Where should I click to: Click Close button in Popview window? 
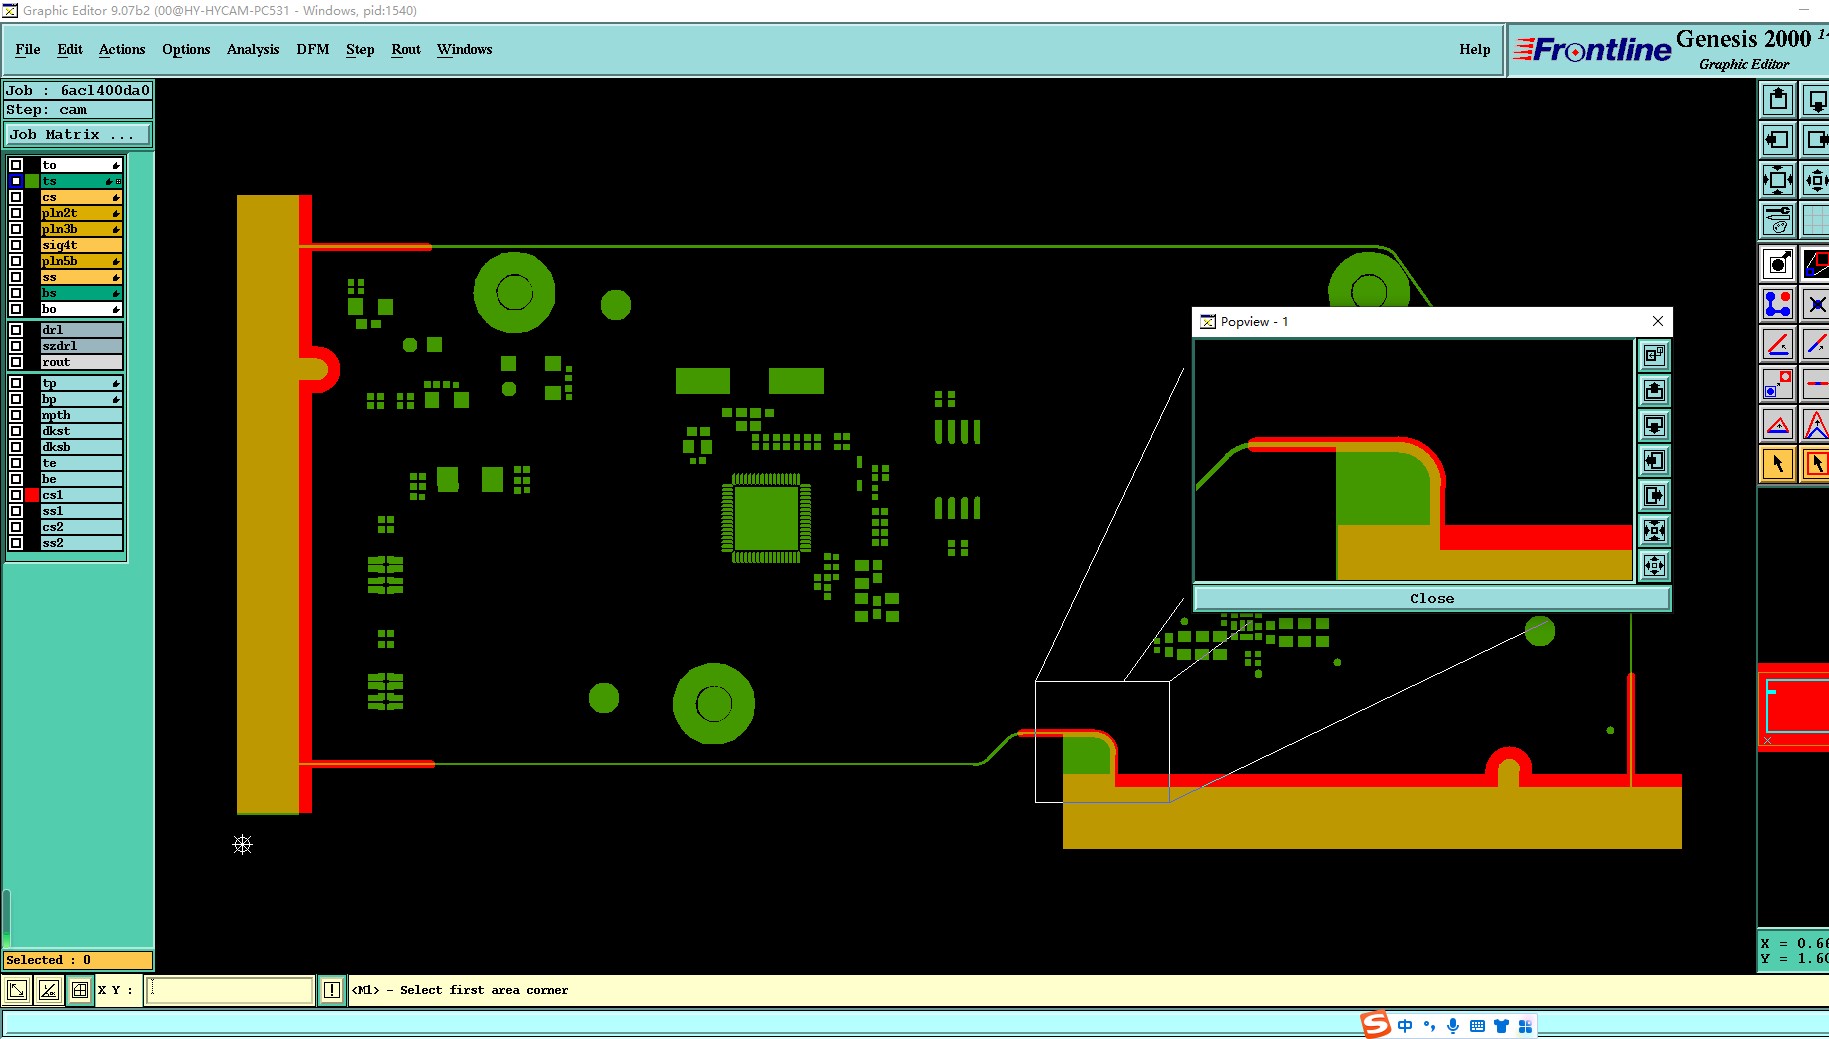click(x=1432, y=598)
